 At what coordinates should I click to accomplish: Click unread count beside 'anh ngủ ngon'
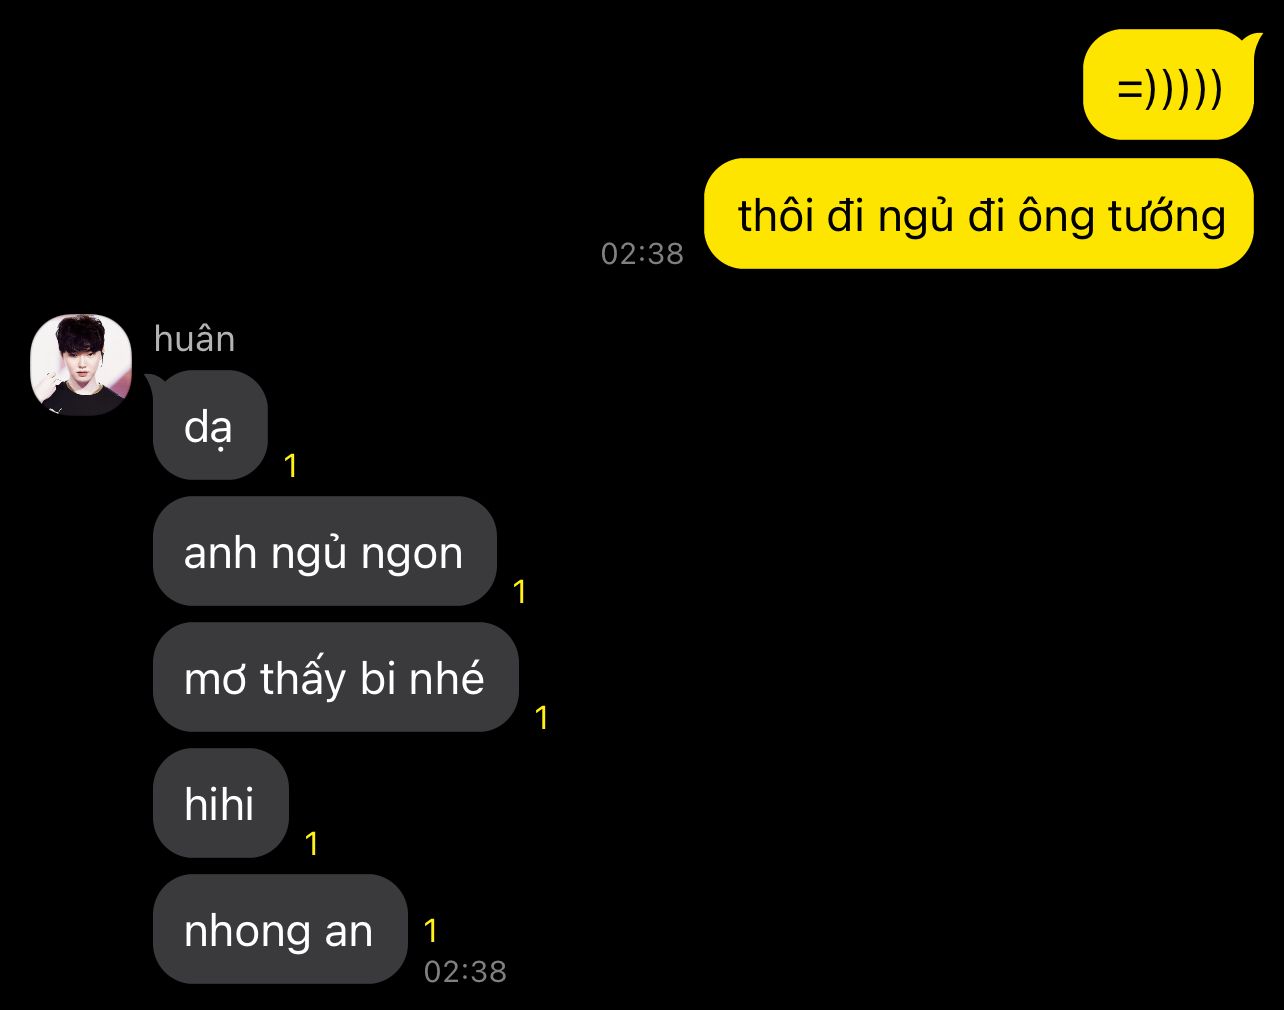pos(520,592)
